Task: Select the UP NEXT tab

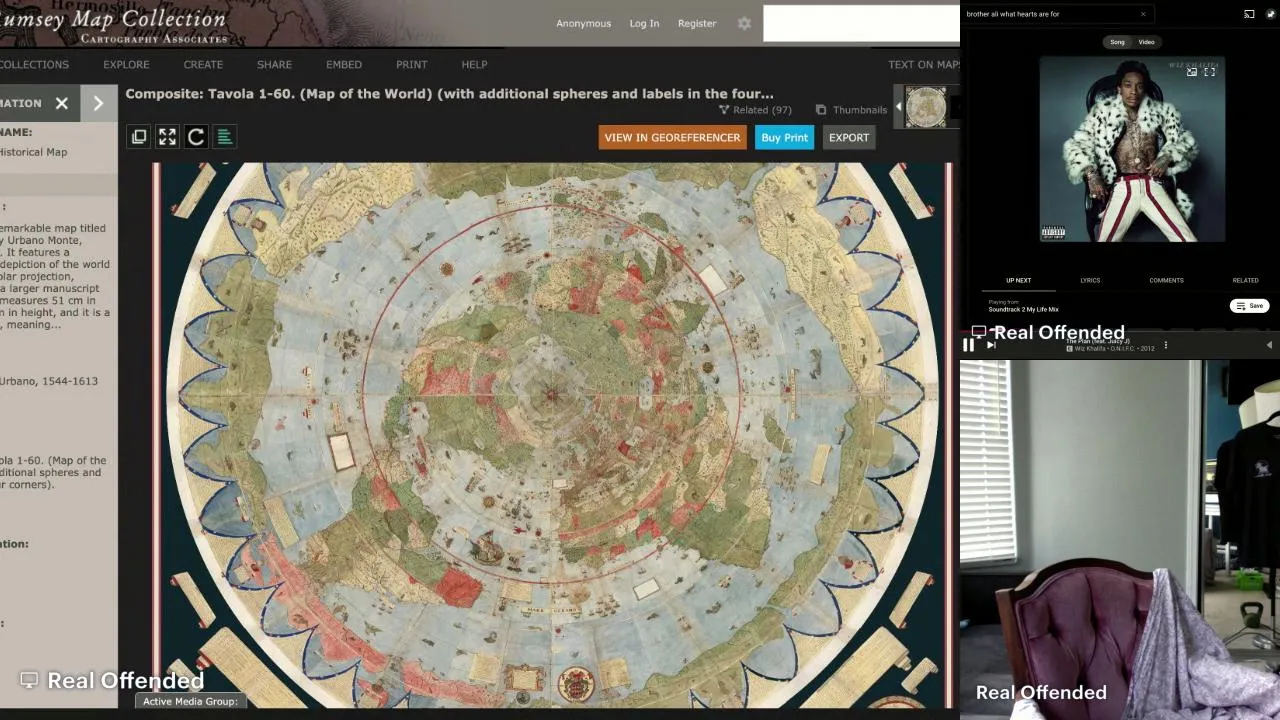Action: (x=1018, y=280)
